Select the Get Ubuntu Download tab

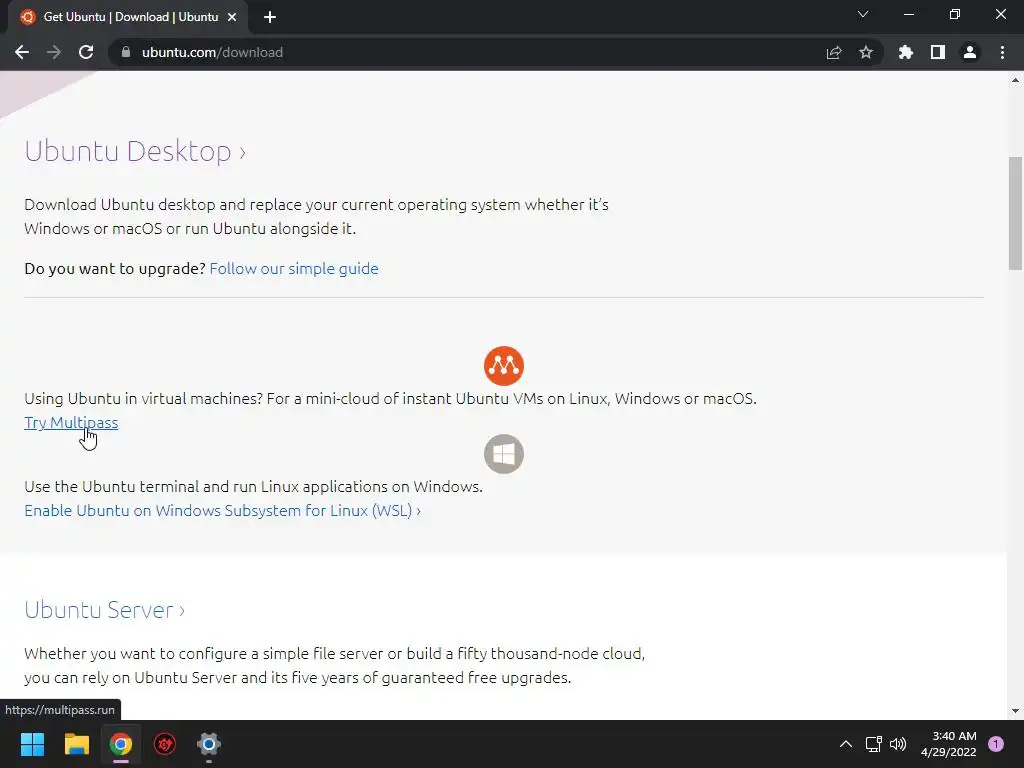(x=129, y=17)
